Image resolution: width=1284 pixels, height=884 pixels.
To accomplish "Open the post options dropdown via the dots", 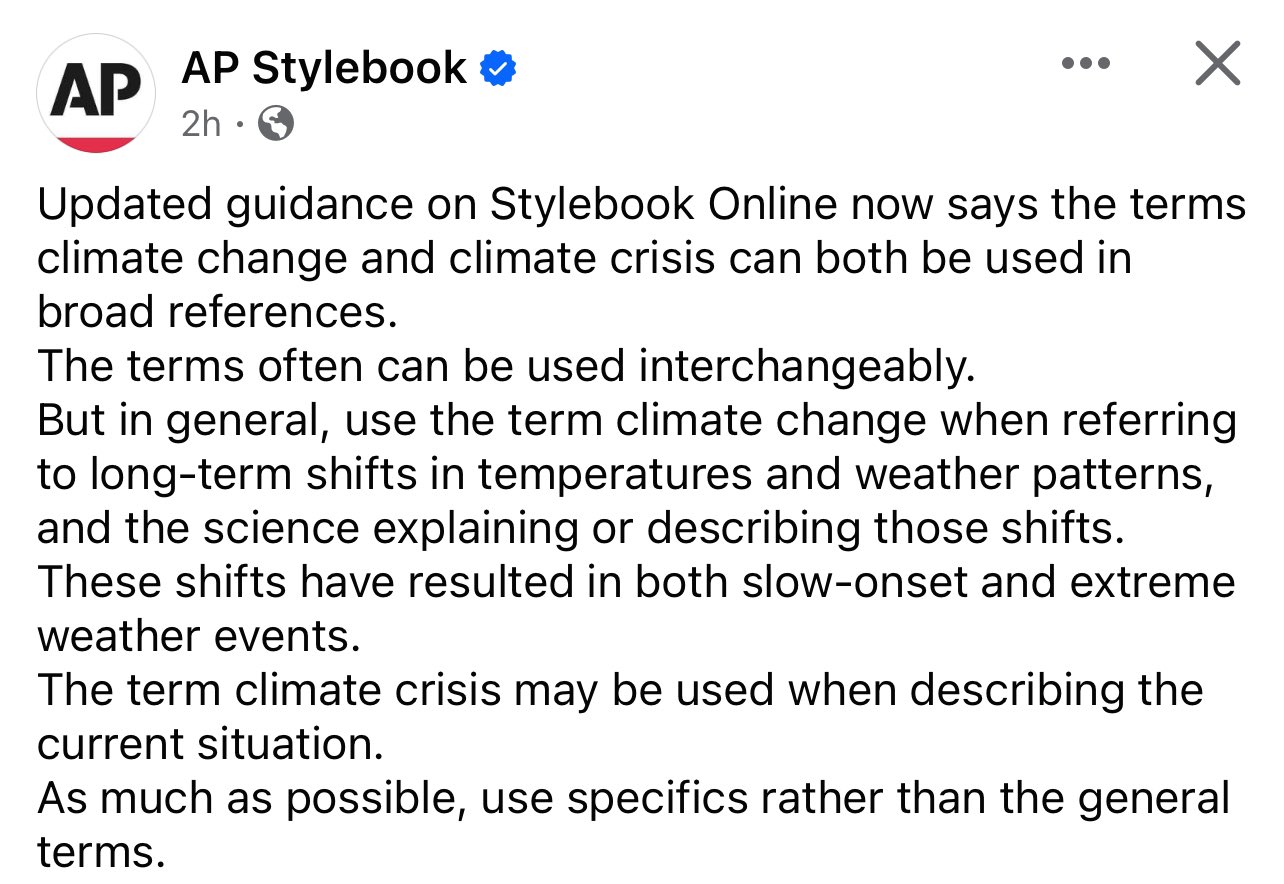I will (1085, 62).
